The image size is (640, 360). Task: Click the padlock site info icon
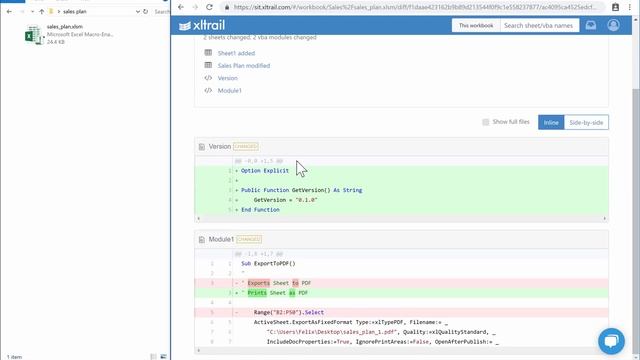tap(227, 7)
